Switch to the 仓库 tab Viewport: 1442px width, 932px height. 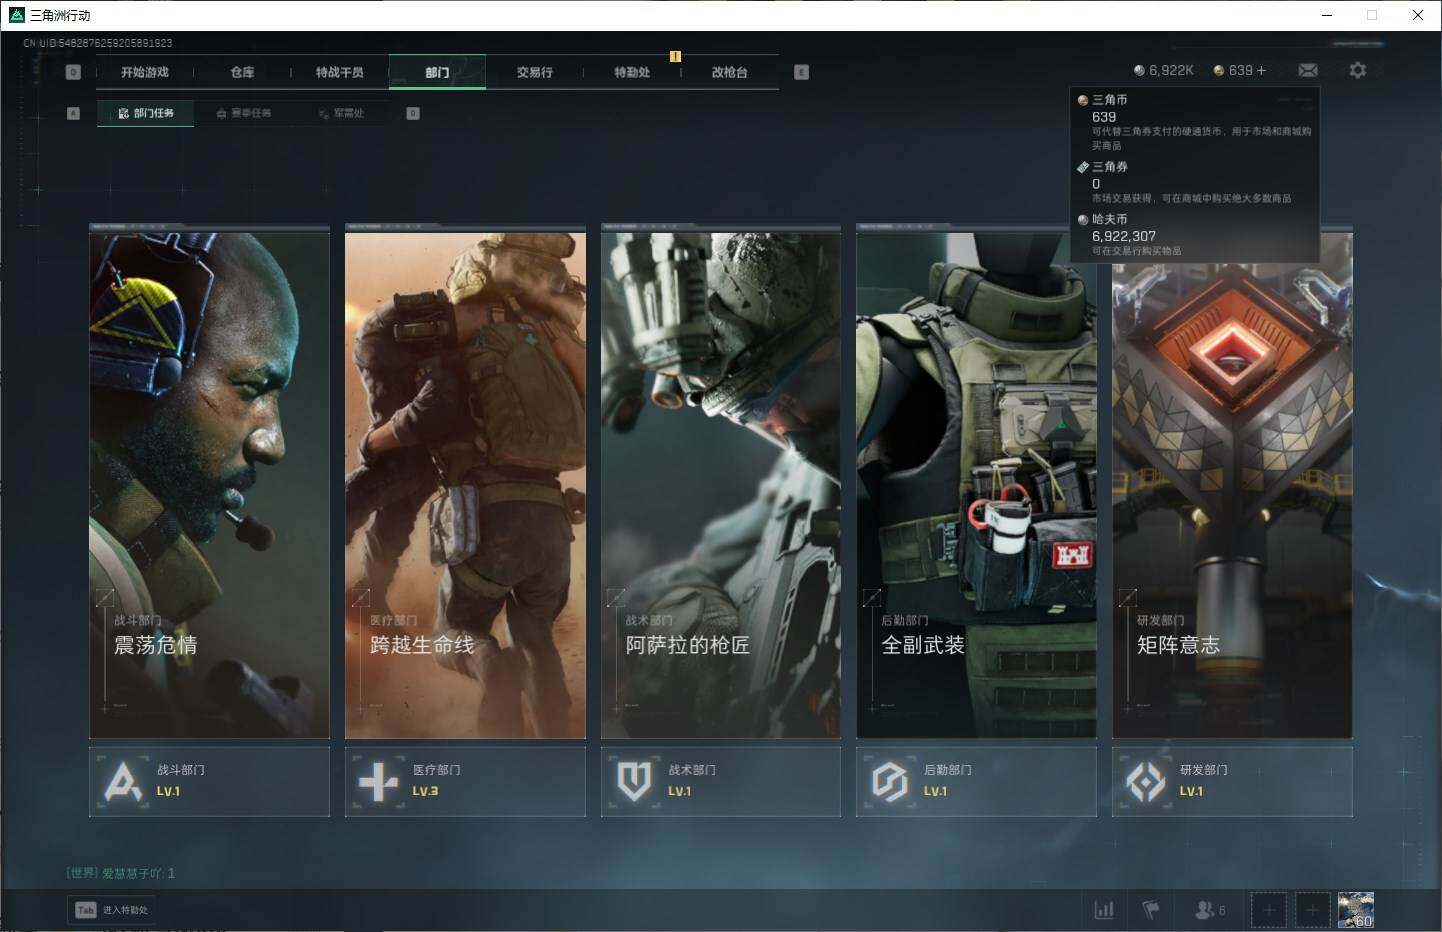coord(242,72)
